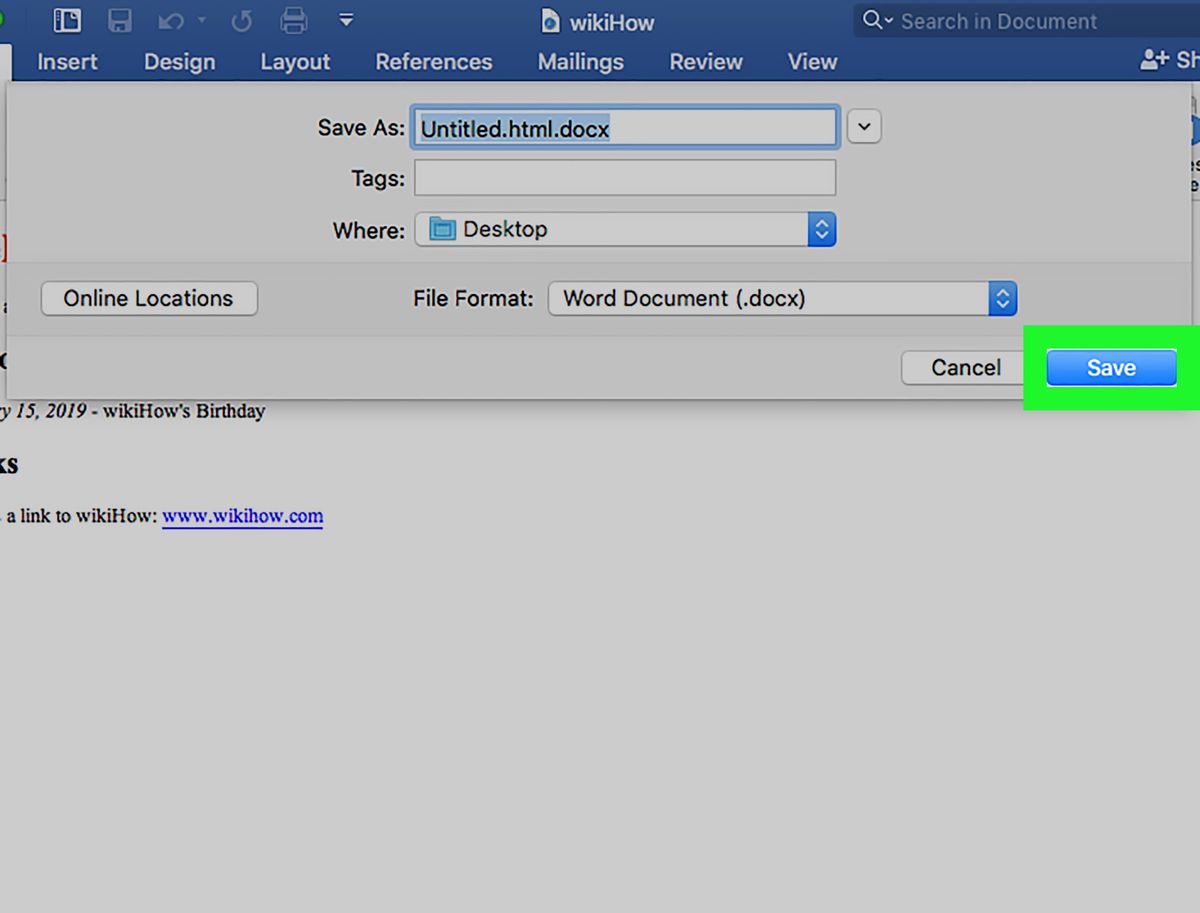Open the Design ribbon tab

coord(179,62)
